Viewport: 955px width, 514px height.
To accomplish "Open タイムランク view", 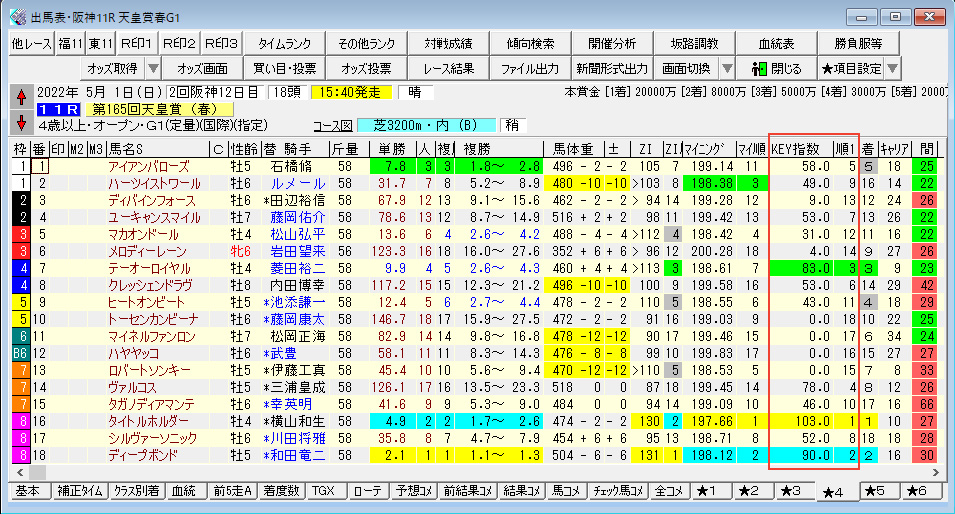I will 284,44.
